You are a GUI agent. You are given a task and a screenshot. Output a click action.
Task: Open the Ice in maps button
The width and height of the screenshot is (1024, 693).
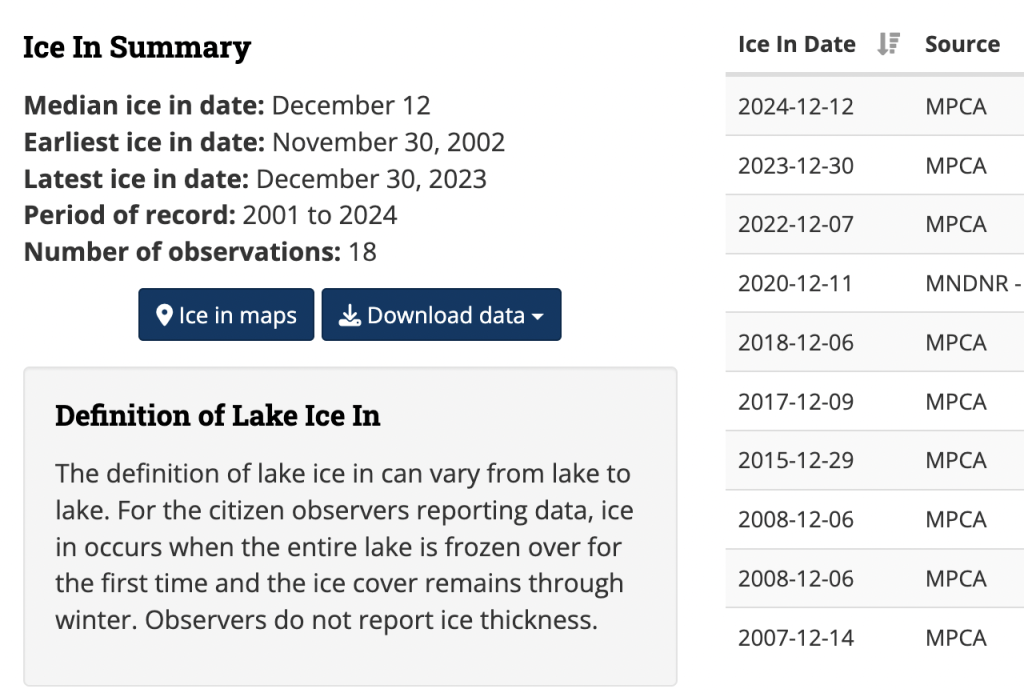click(226, 315)
